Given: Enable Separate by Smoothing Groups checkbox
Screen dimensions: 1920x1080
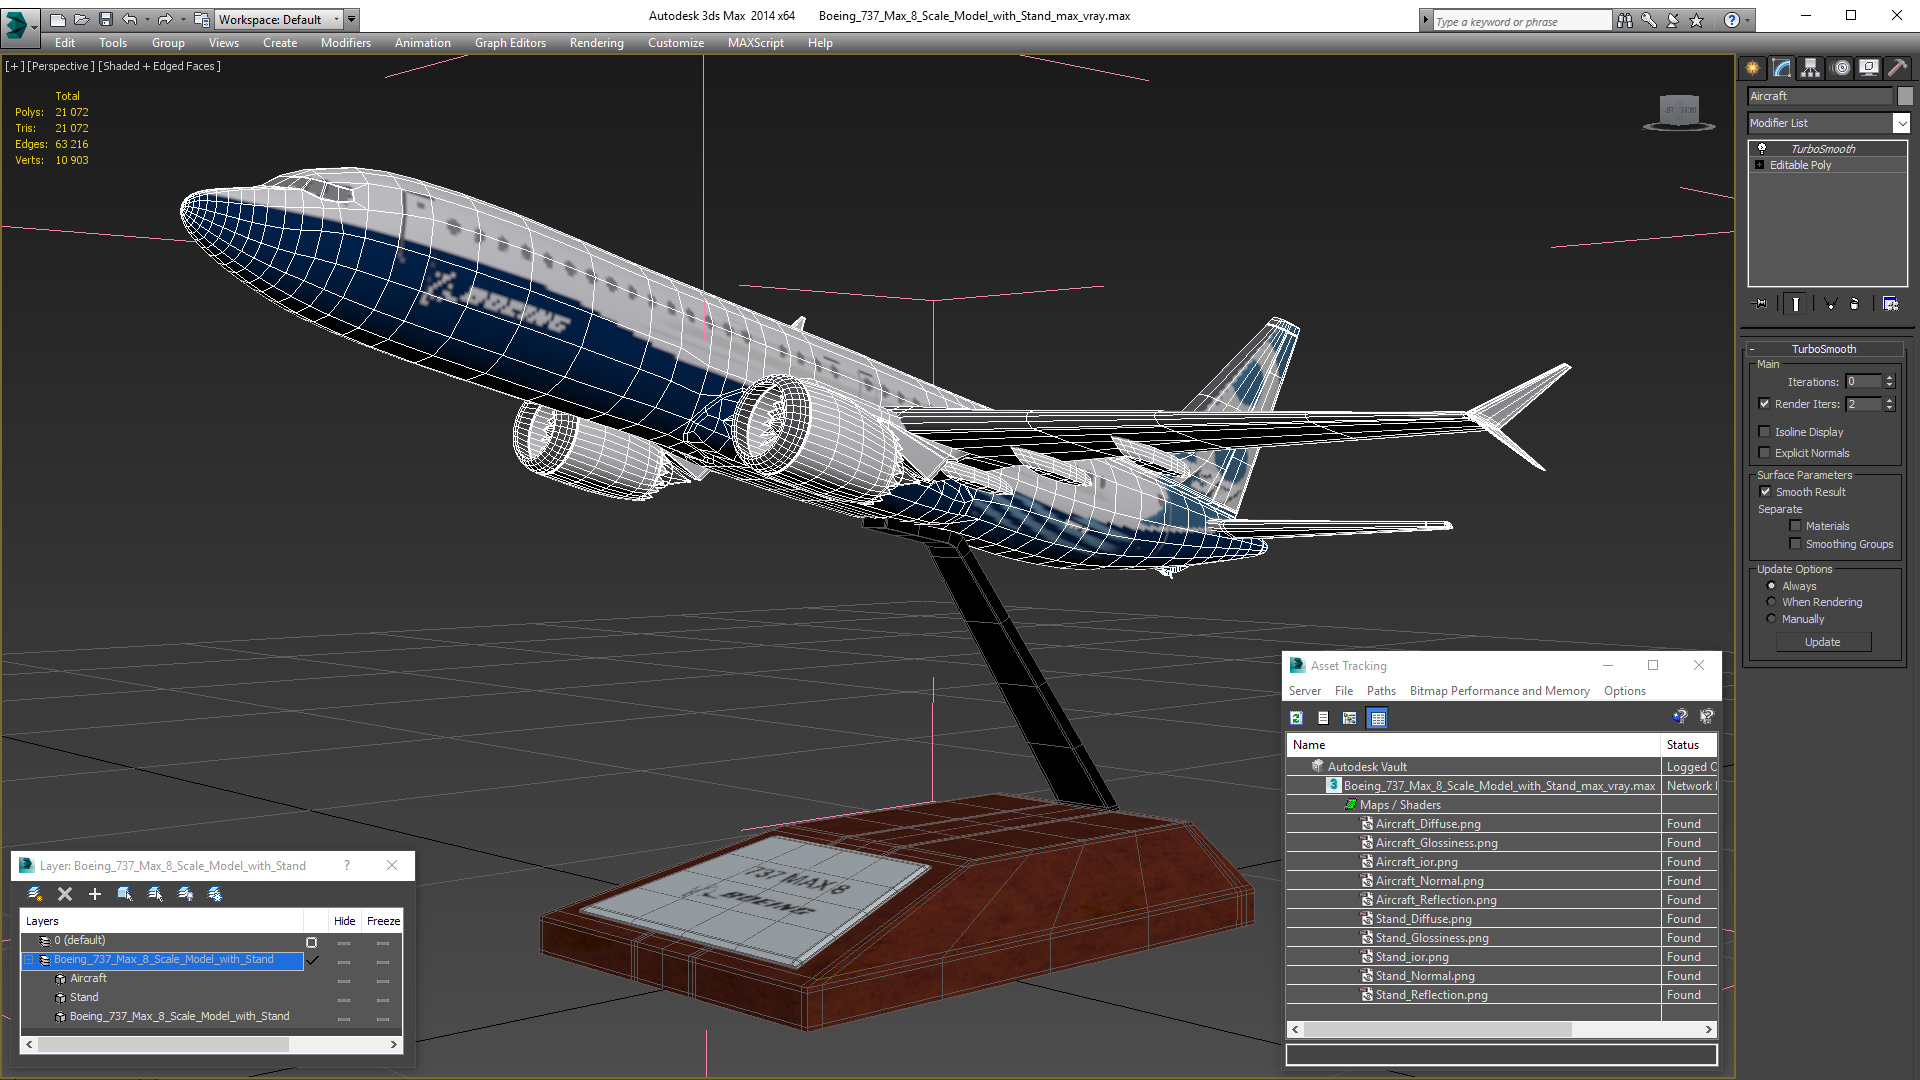Looking at the screenshot, I should [1796, 544].
